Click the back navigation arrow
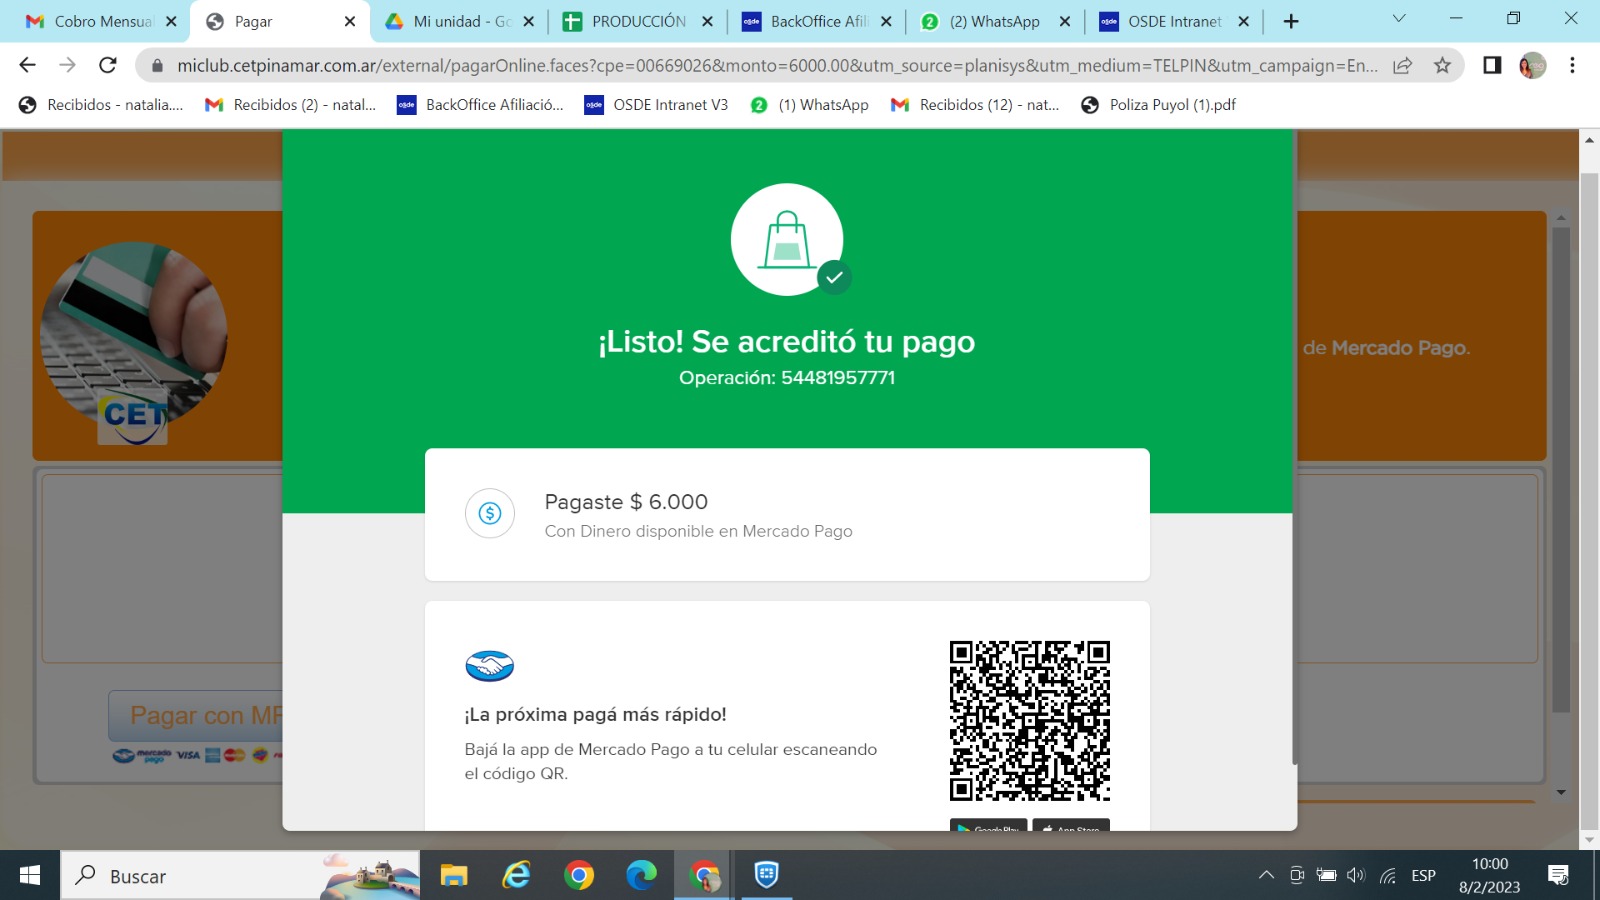 point(28,66)
